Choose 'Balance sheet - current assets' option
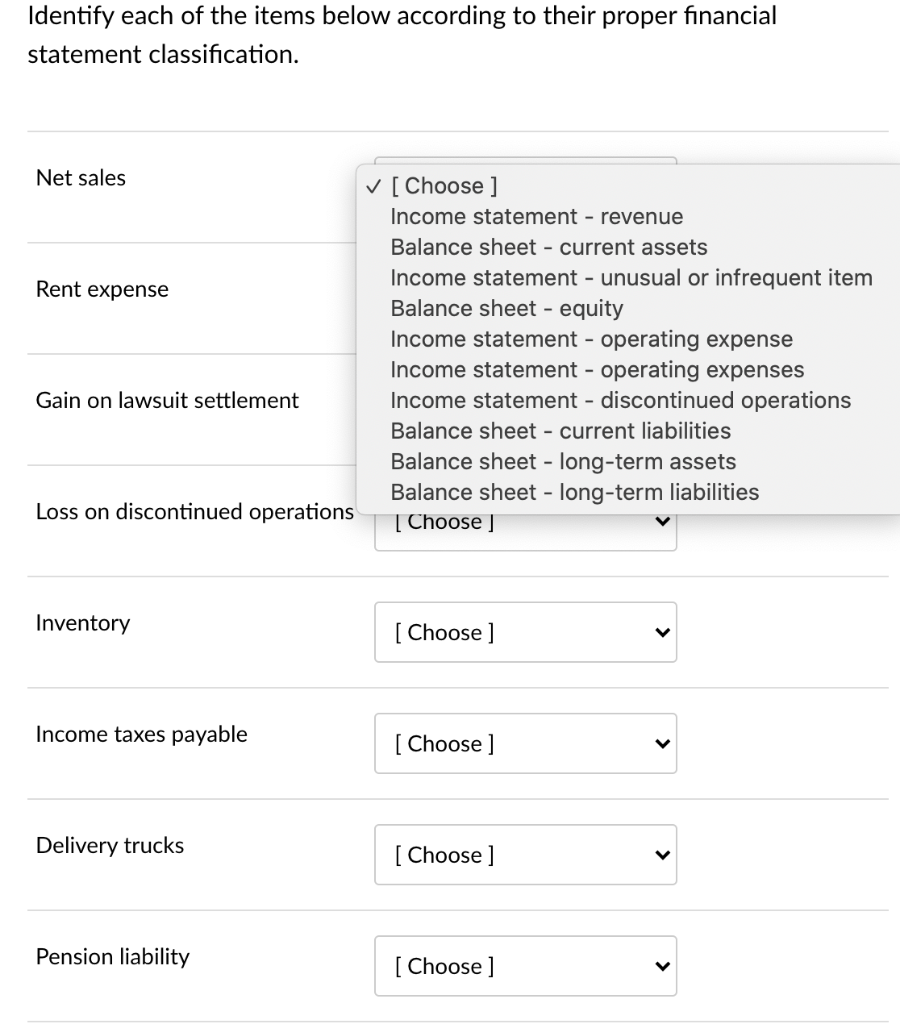This screenshot has height=1024, width=900. pos(548,247)
